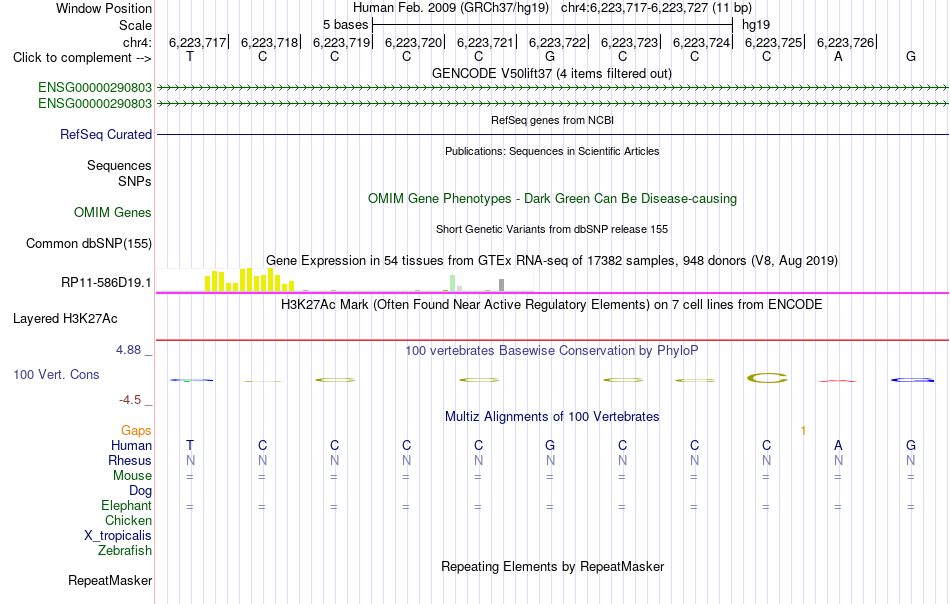
Task: Click the T base under 6,223,717
Action: (190, 56)
